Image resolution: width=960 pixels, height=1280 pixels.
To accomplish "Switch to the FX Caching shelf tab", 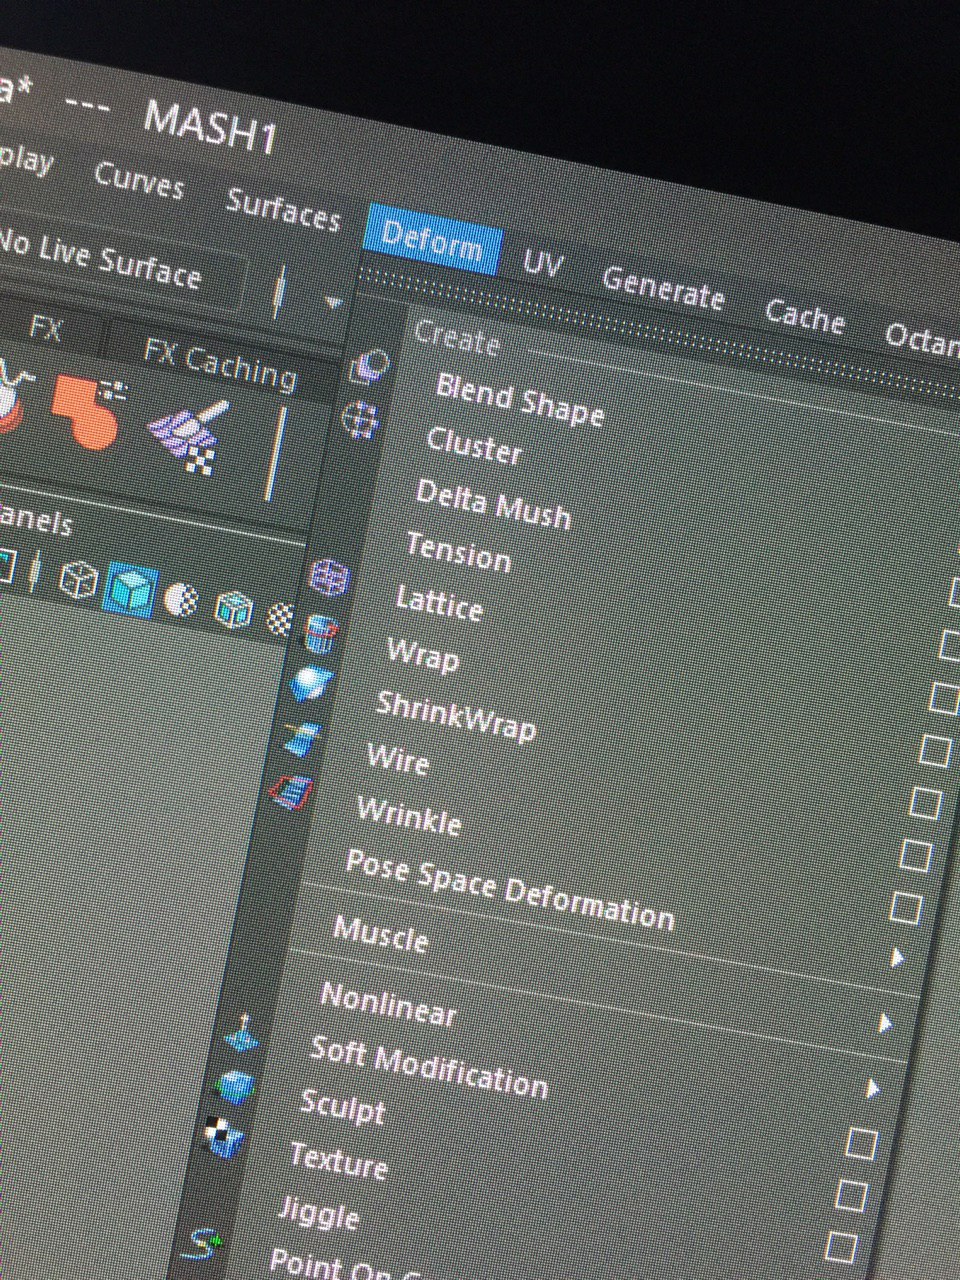I will pyautogui.click(x=220, y=363).
